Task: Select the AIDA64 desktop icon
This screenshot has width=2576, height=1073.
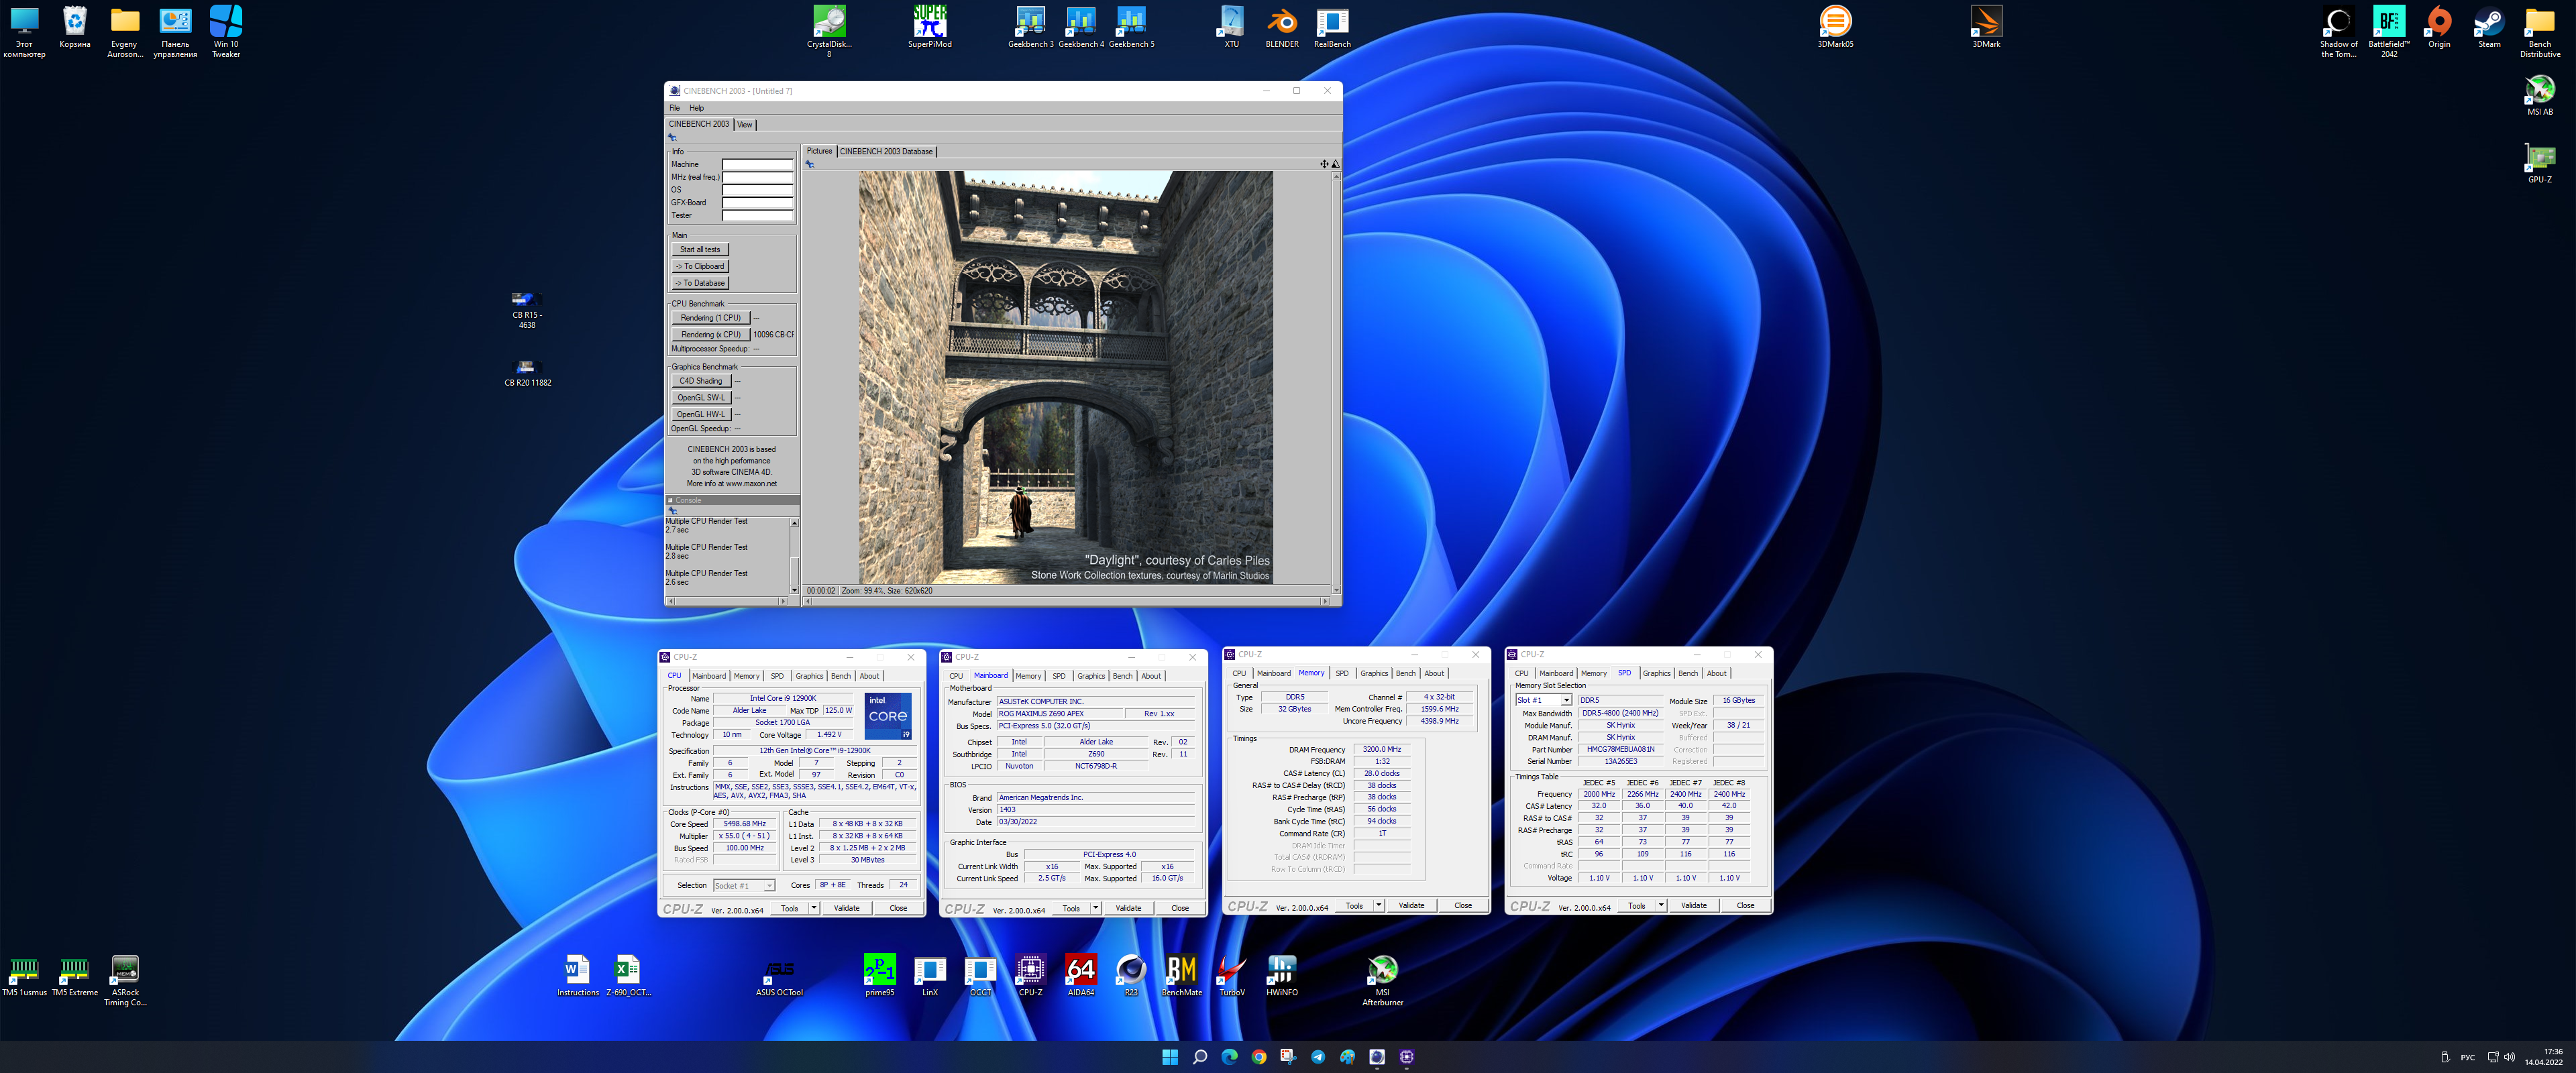Action: (x=1081, y=975)
